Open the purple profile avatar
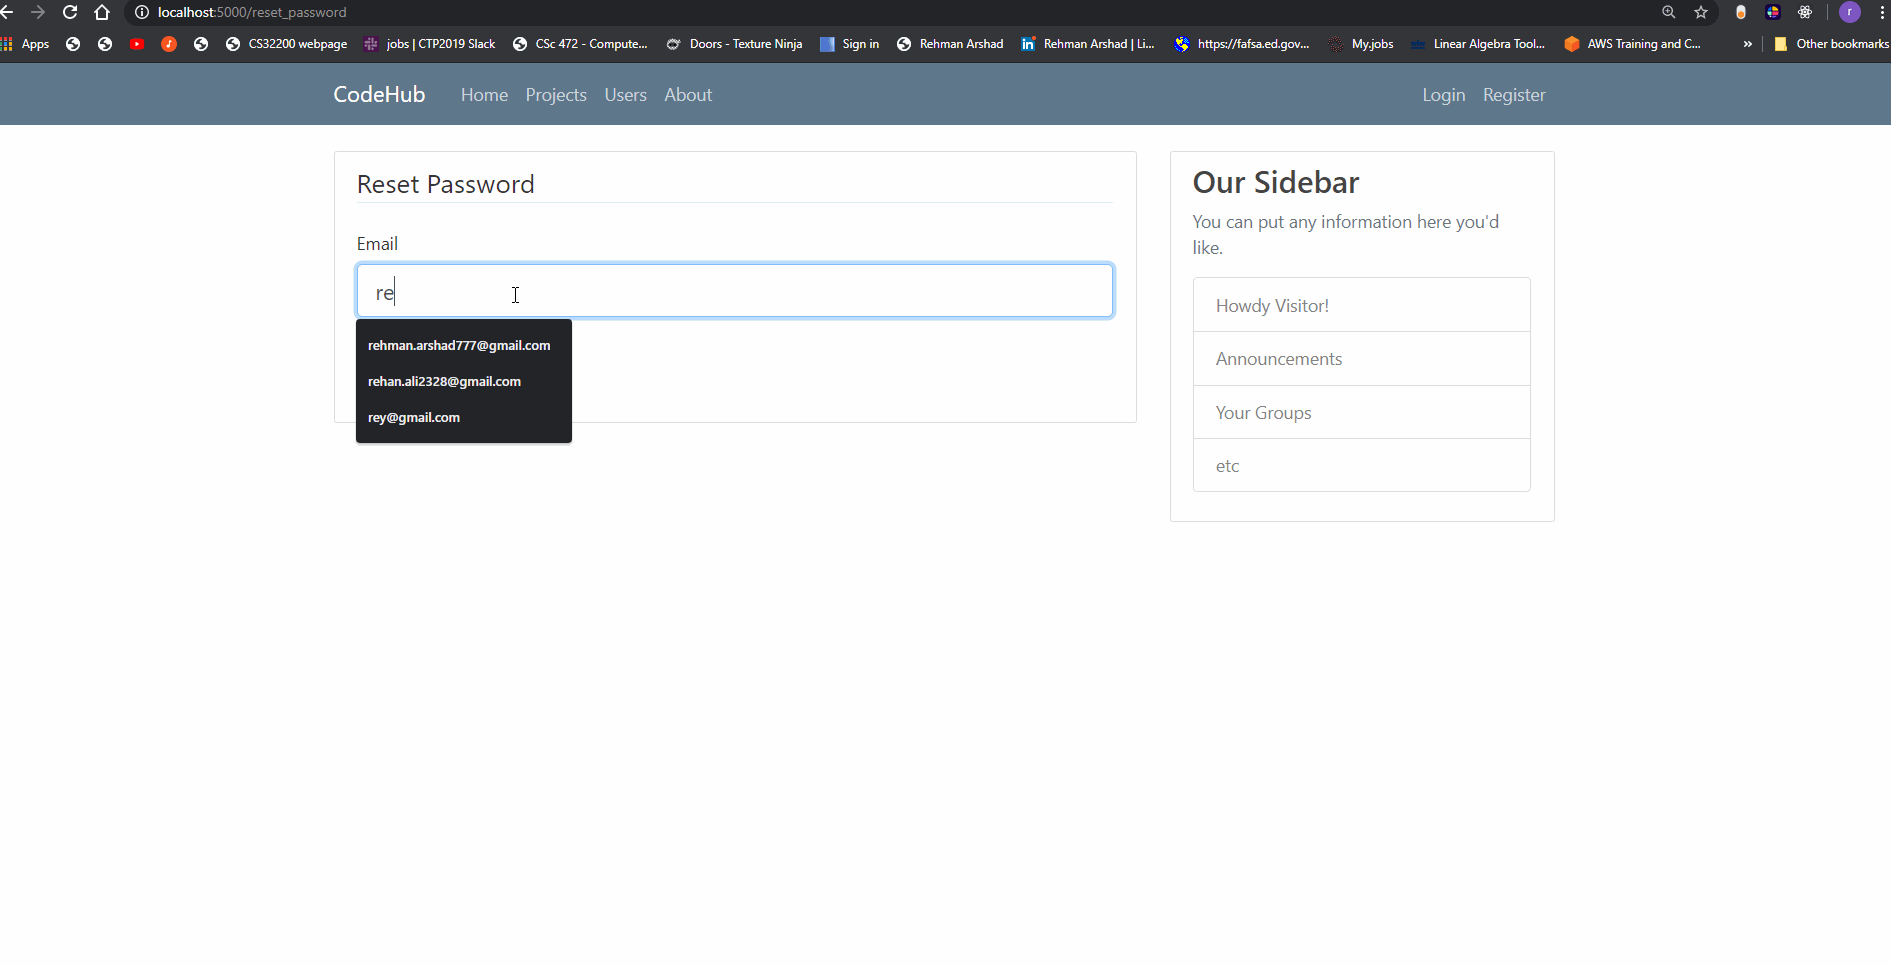Screen dimensions: 1891x966 coord(1850,12)
